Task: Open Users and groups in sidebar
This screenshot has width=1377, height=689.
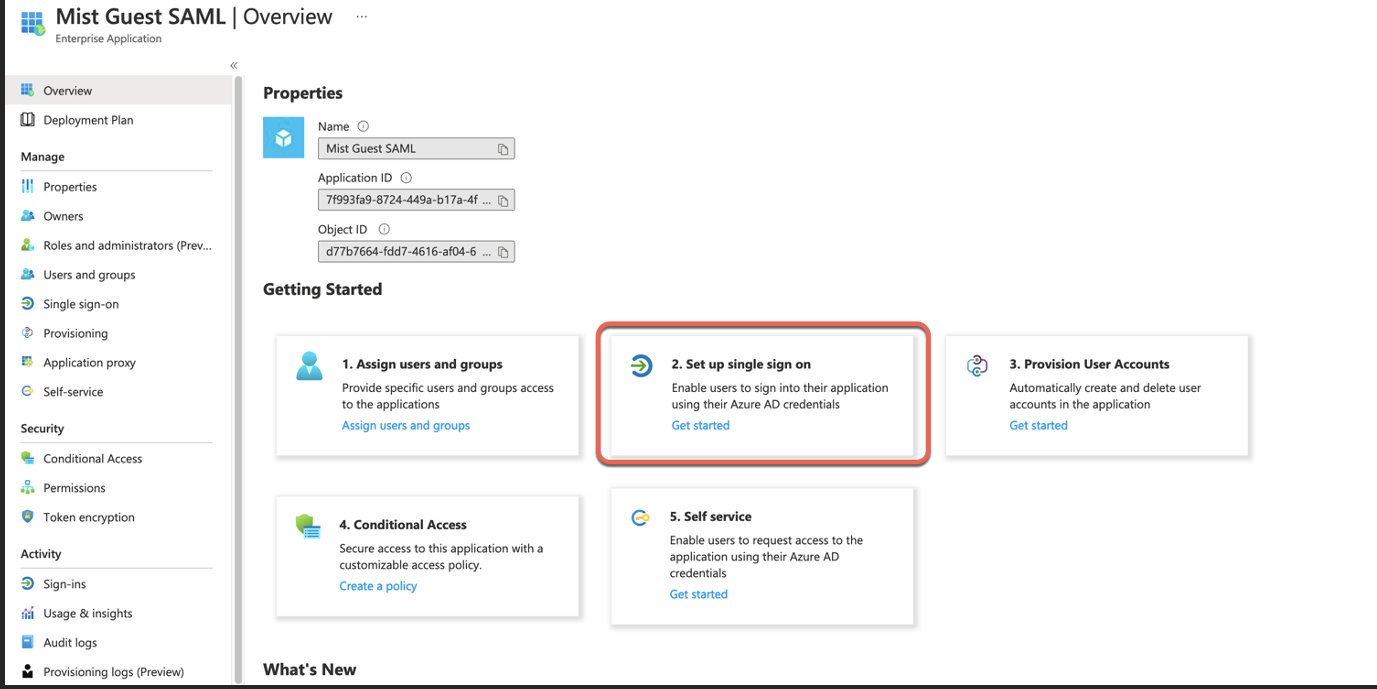Action: 89,275
